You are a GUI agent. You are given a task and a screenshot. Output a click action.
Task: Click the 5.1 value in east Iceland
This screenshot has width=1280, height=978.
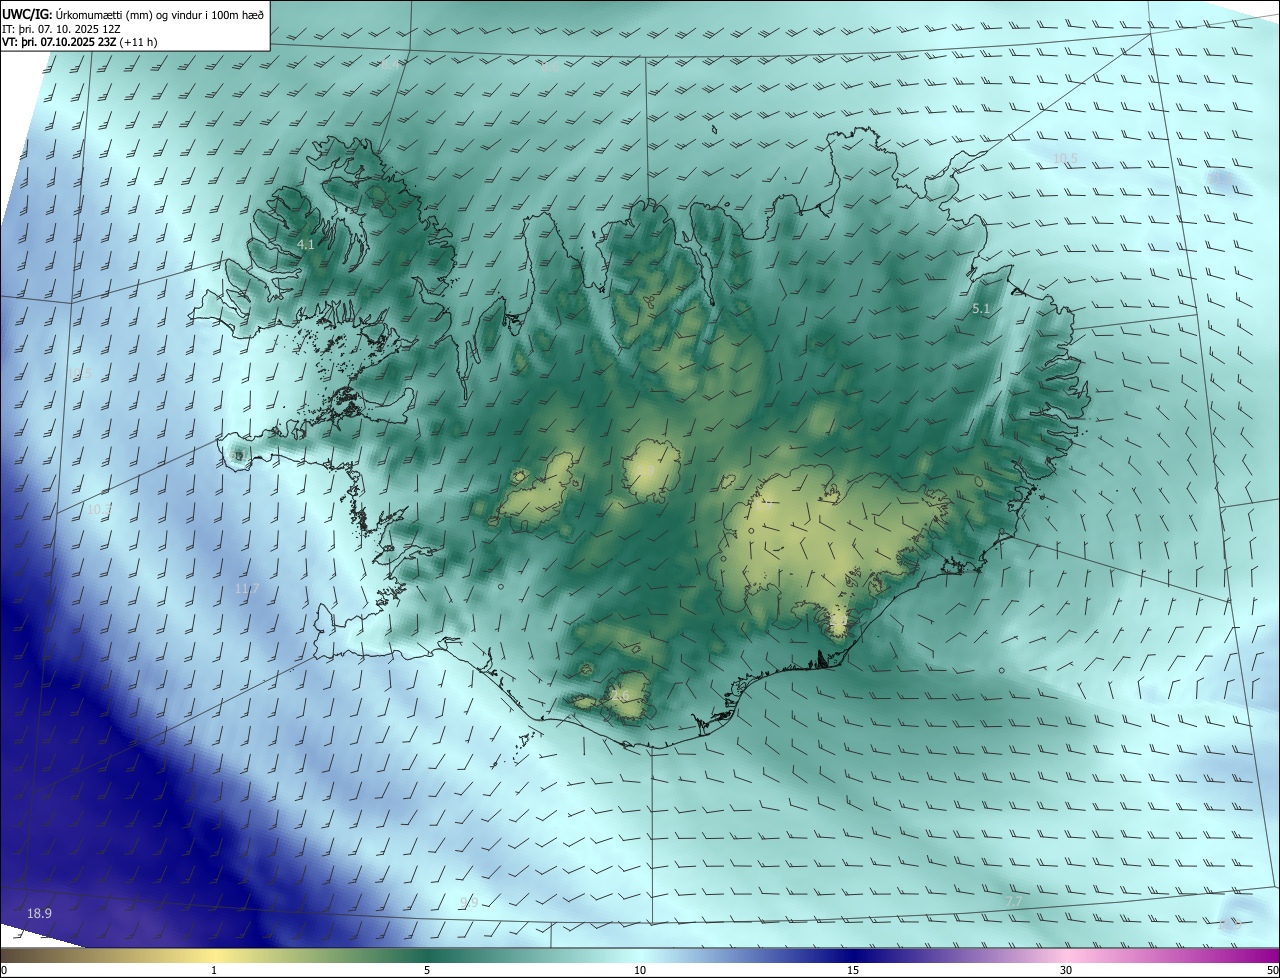point(981,309)
